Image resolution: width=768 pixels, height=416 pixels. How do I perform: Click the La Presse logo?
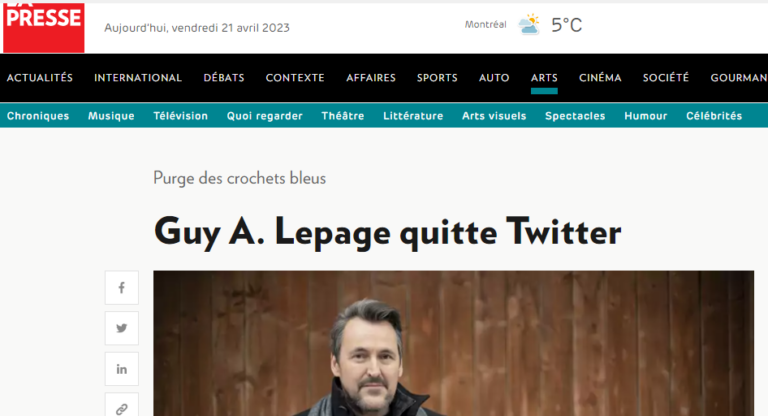(x=44, y=26)
